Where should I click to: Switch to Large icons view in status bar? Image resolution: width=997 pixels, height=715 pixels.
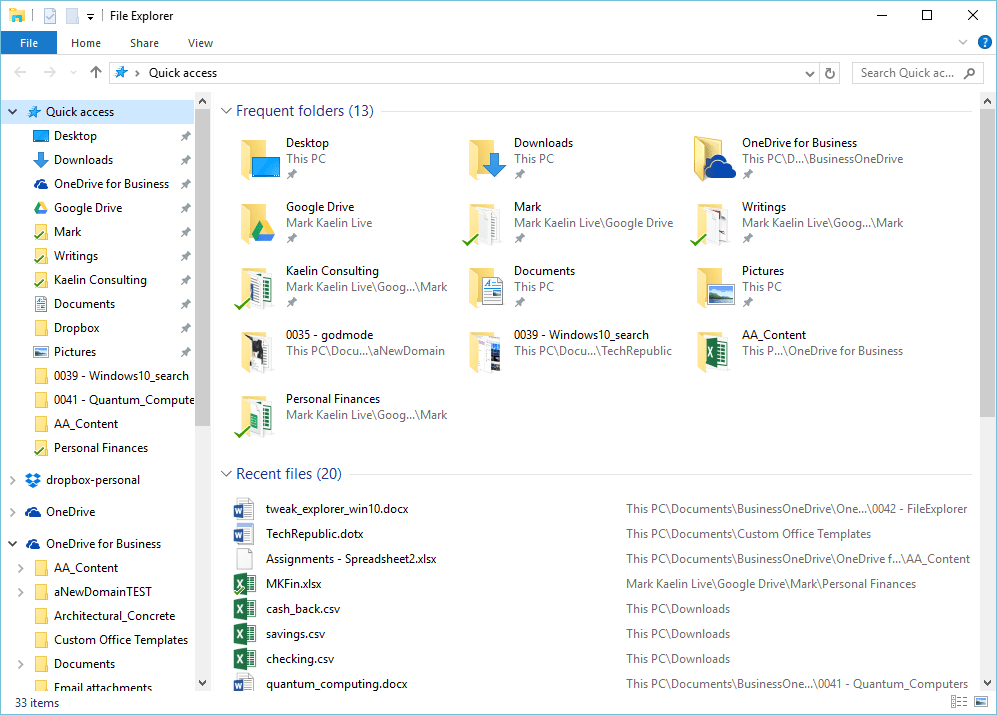[x=981, y=702]
